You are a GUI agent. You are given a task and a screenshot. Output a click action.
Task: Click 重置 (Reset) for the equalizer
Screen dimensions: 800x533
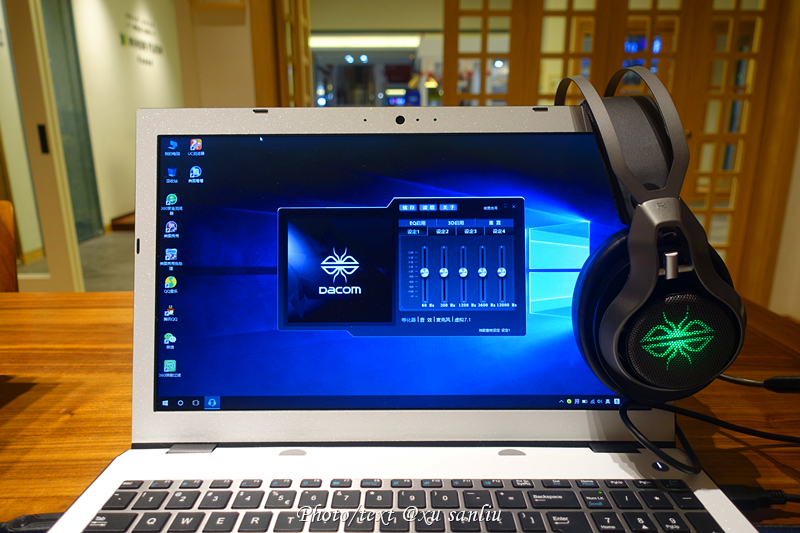(x=494, y=223)
